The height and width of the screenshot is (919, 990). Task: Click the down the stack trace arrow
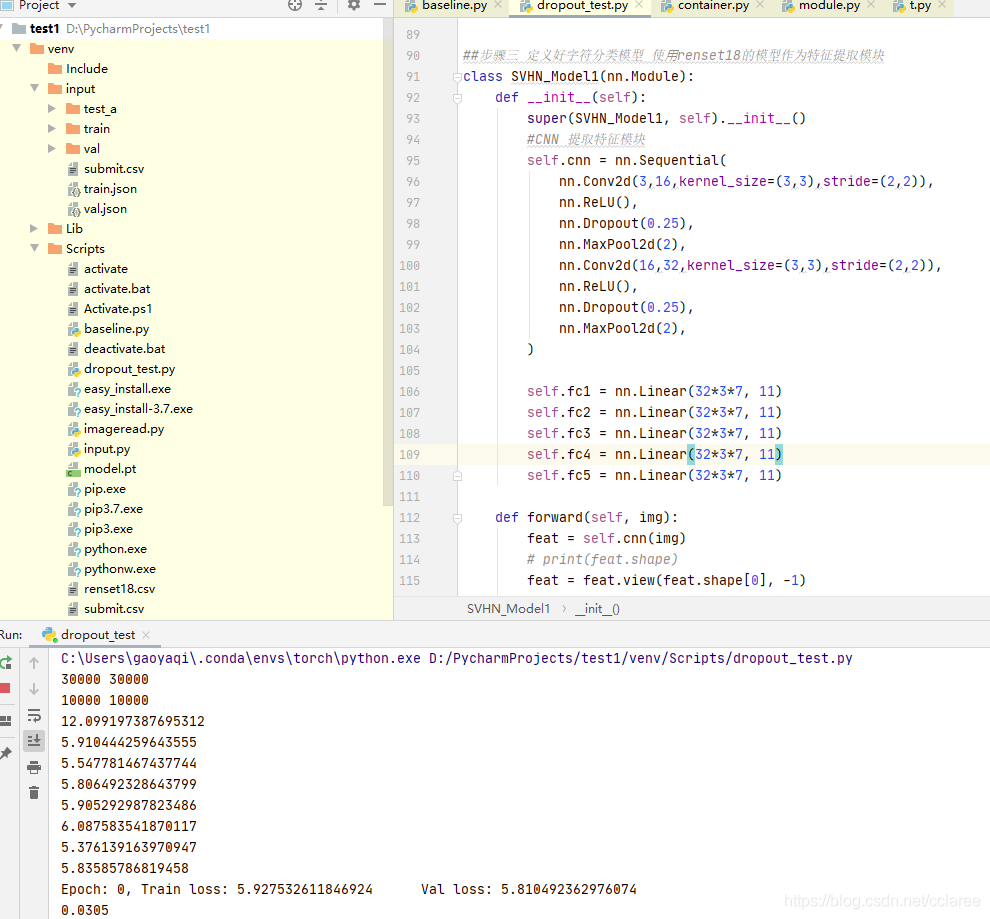[34, 689]
